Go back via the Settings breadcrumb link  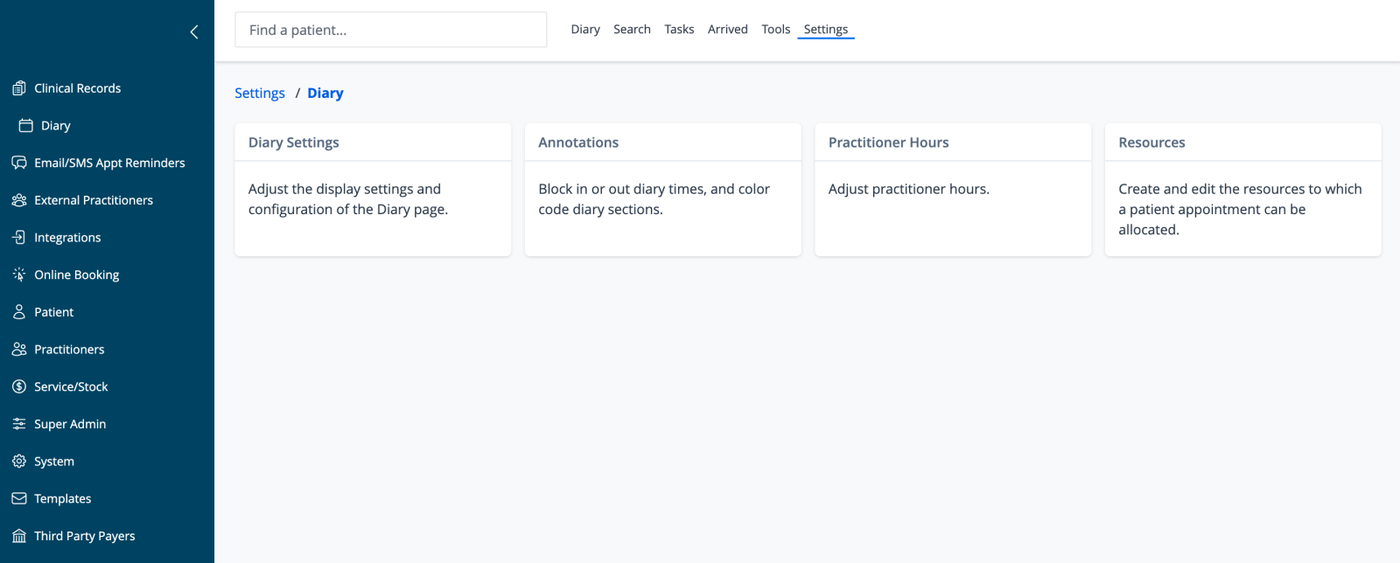(x=260, y=93)
